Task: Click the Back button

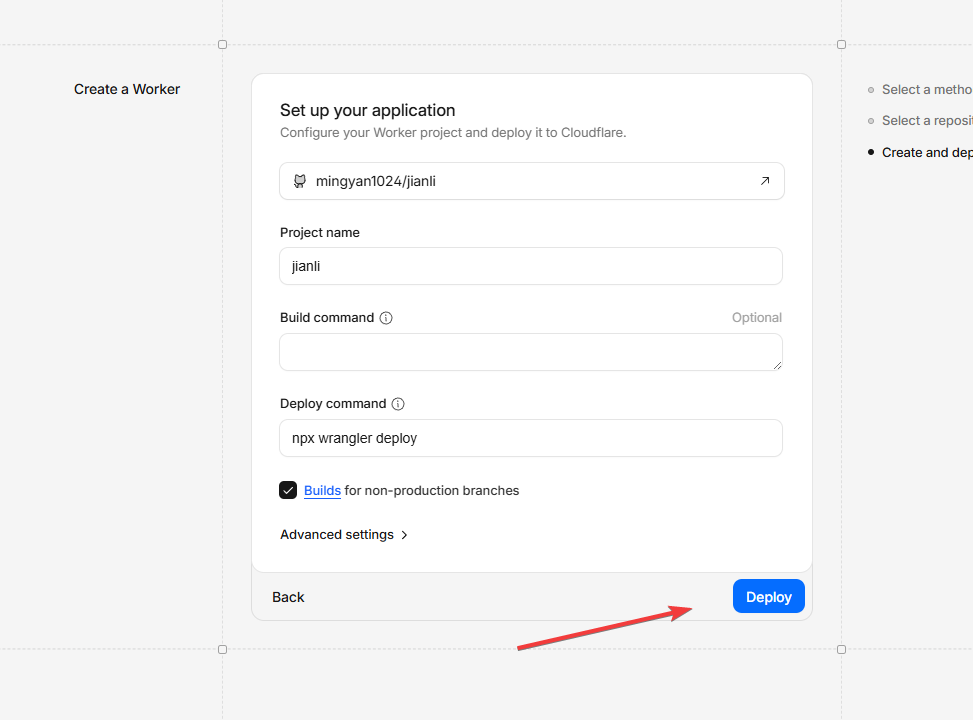Action: click(288, 597)
